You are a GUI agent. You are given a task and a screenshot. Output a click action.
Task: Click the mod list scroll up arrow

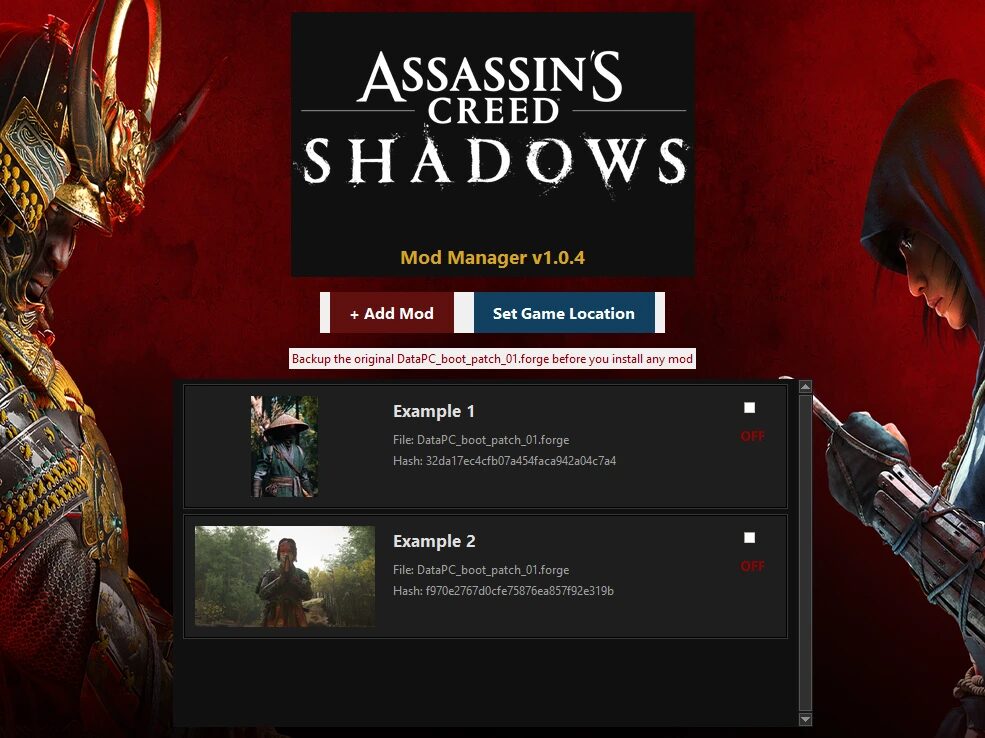[805, 387]
